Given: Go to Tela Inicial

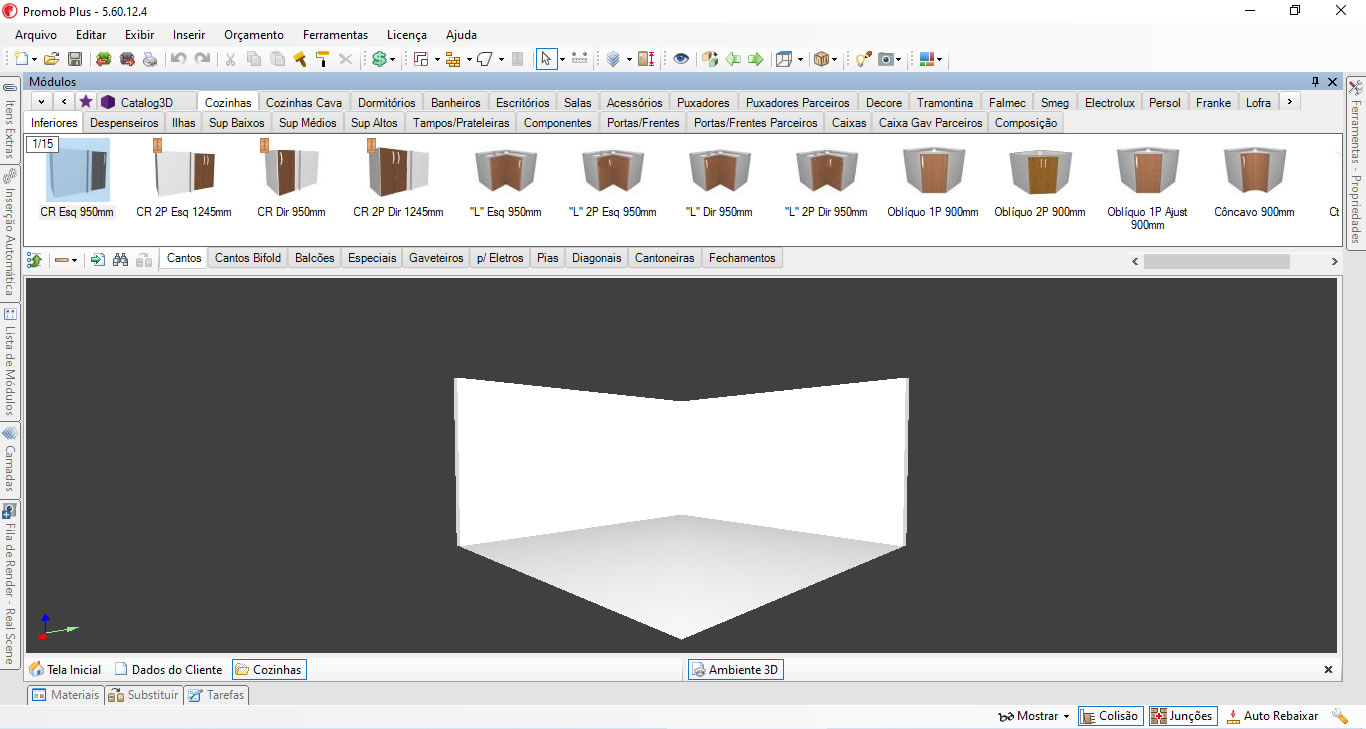Looking at the screenshot, I should (x=65, y=670).
